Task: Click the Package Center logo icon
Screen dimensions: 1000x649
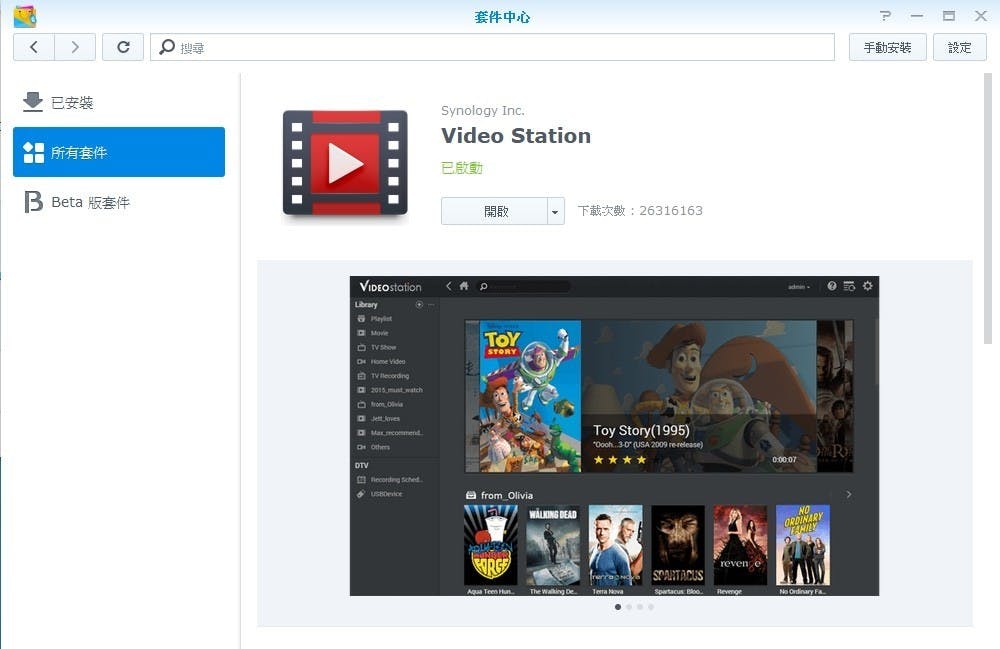Action: [24, 16]
